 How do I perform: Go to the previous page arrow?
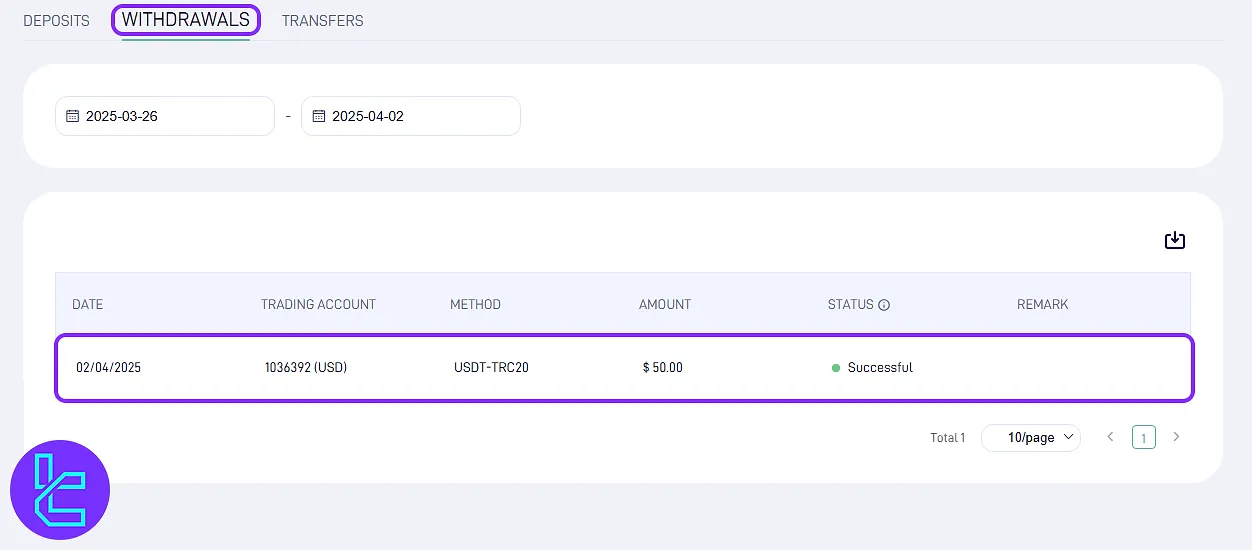[x=1110, y=437]
